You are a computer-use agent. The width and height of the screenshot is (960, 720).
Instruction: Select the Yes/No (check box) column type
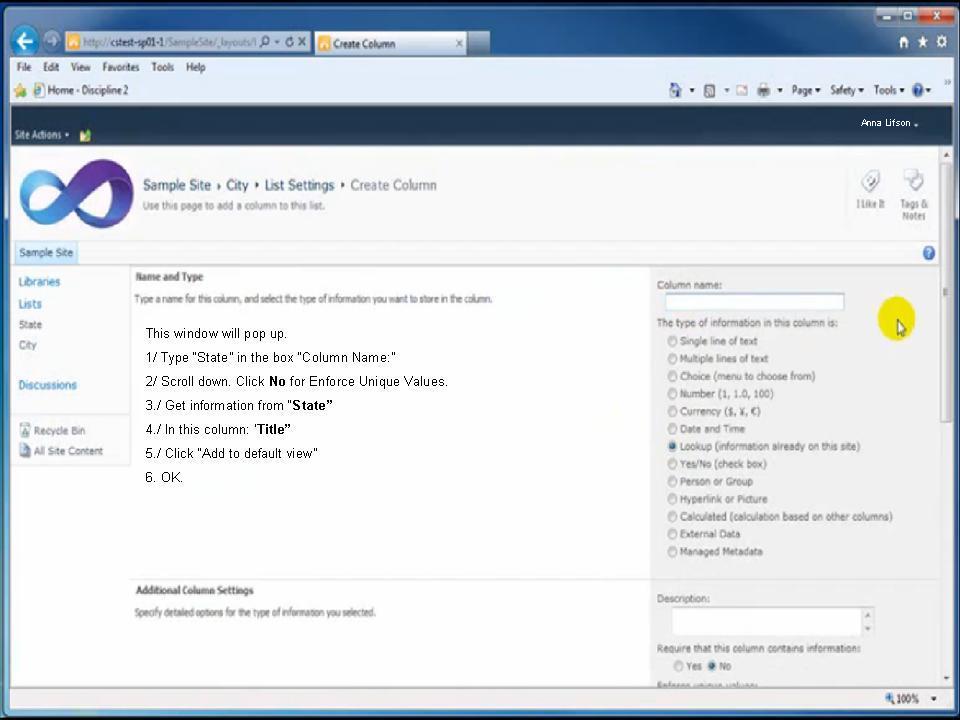(x=672, y=464)
